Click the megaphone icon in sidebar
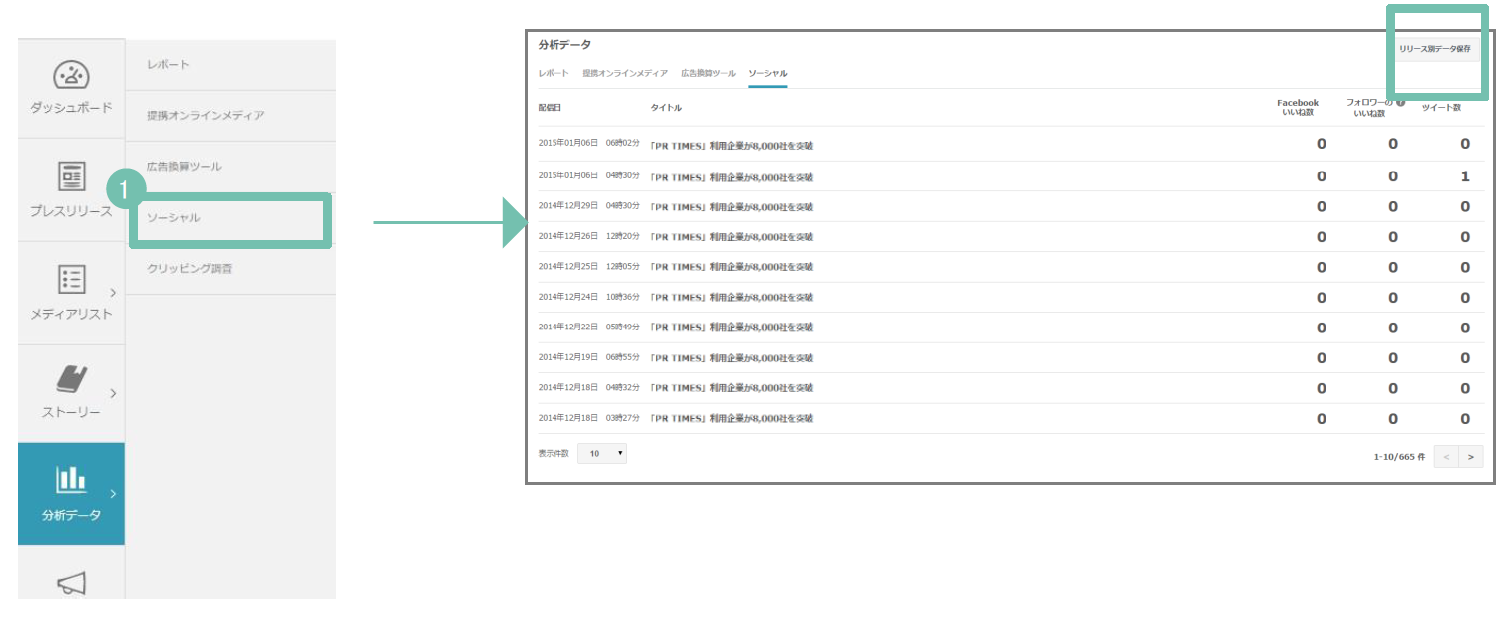Screen dimensions: 1508x624 [71, 583]
